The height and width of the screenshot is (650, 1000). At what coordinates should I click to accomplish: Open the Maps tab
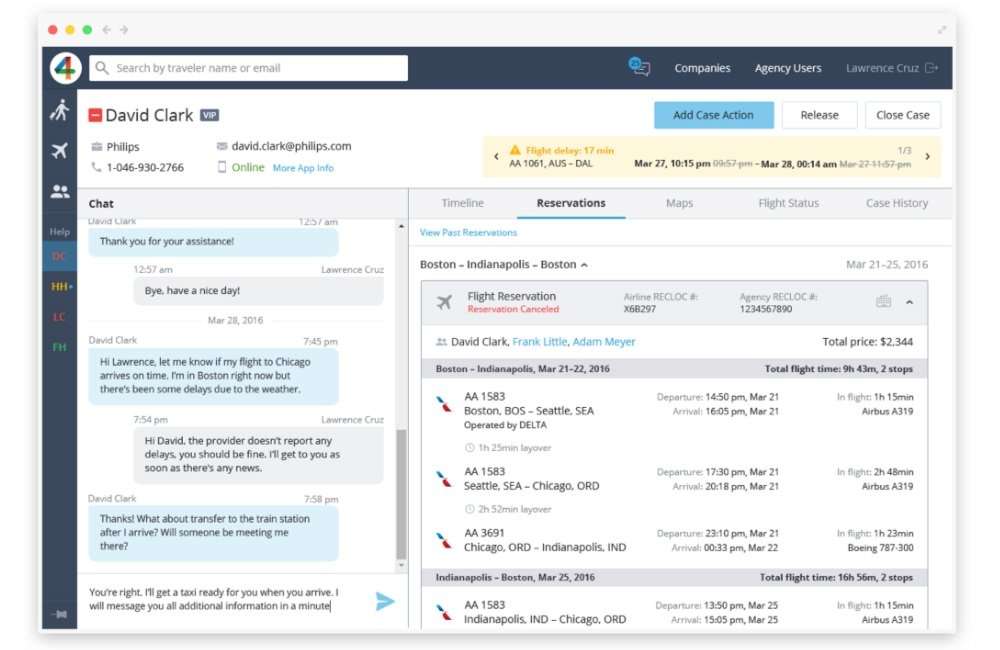[679, 203]
